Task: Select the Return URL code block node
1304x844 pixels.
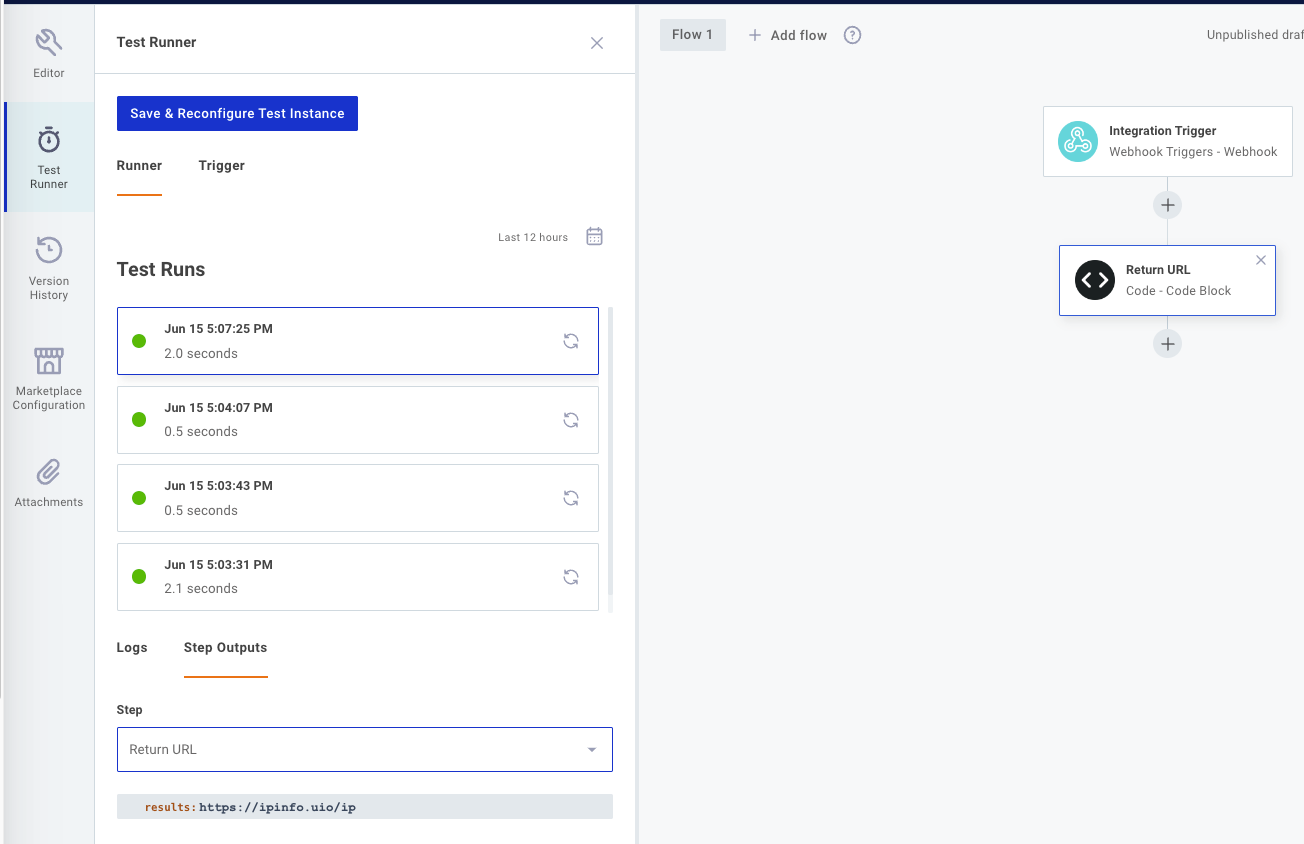Action: (1167, 280)
